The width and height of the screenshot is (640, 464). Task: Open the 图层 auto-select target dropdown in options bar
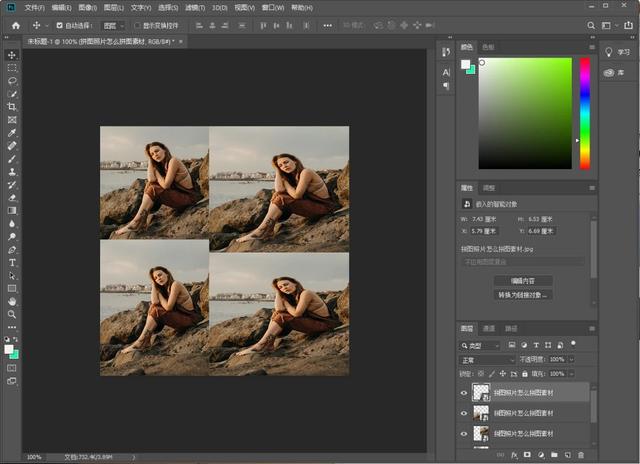pos(114,25)
